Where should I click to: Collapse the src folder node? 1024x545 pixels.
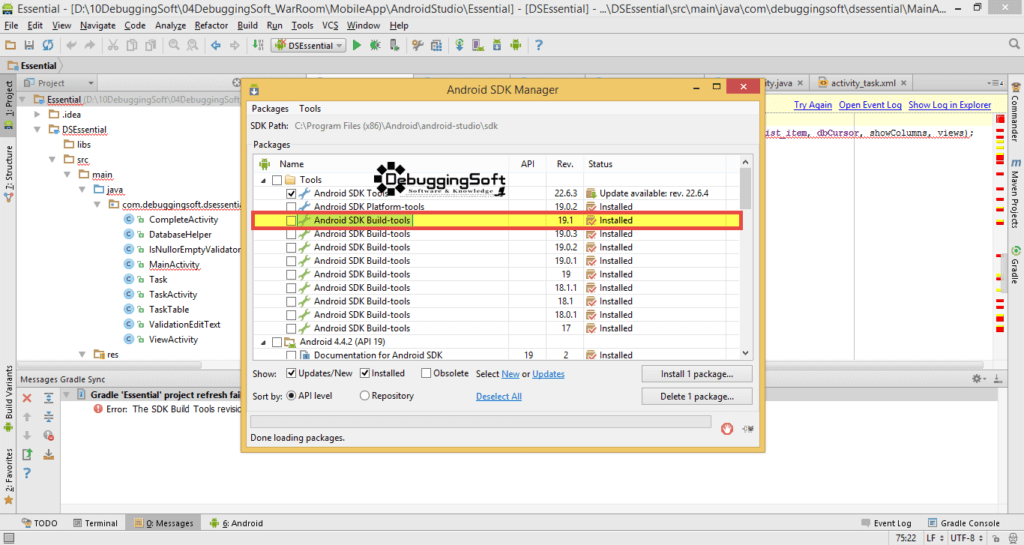52,159
